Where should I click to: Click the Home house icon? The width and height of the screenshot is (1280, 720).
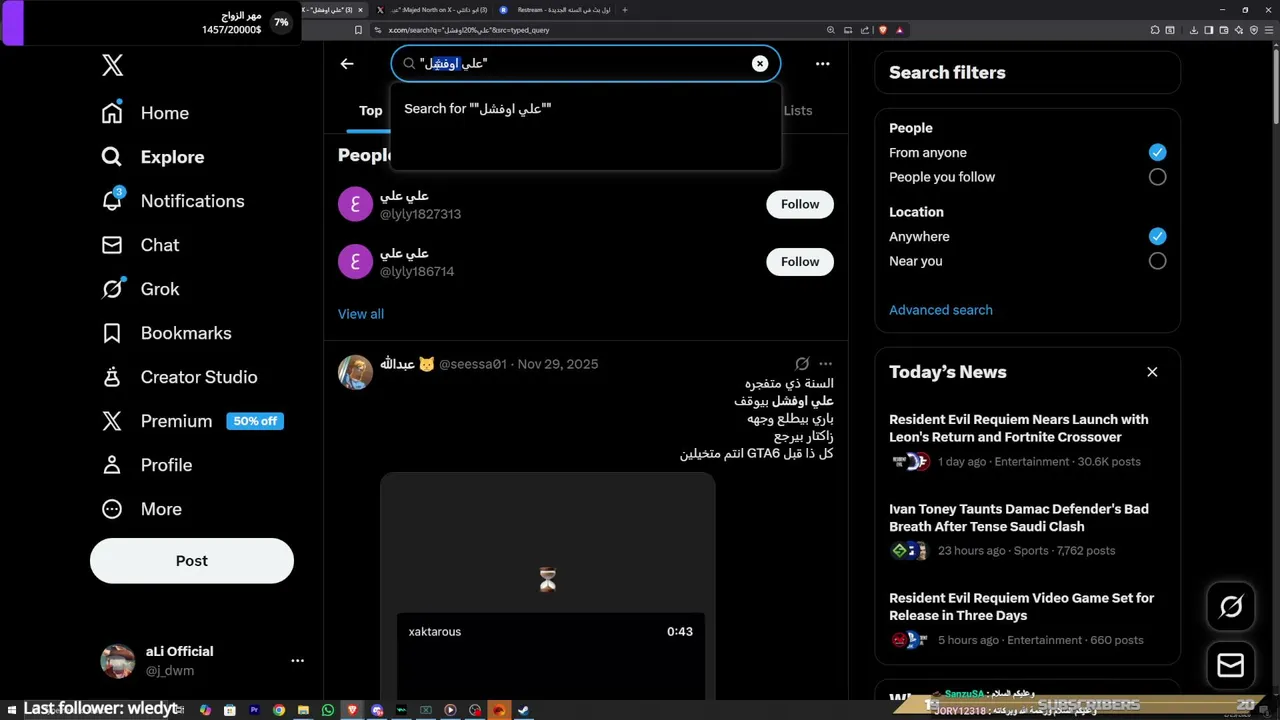coord(112,113)
